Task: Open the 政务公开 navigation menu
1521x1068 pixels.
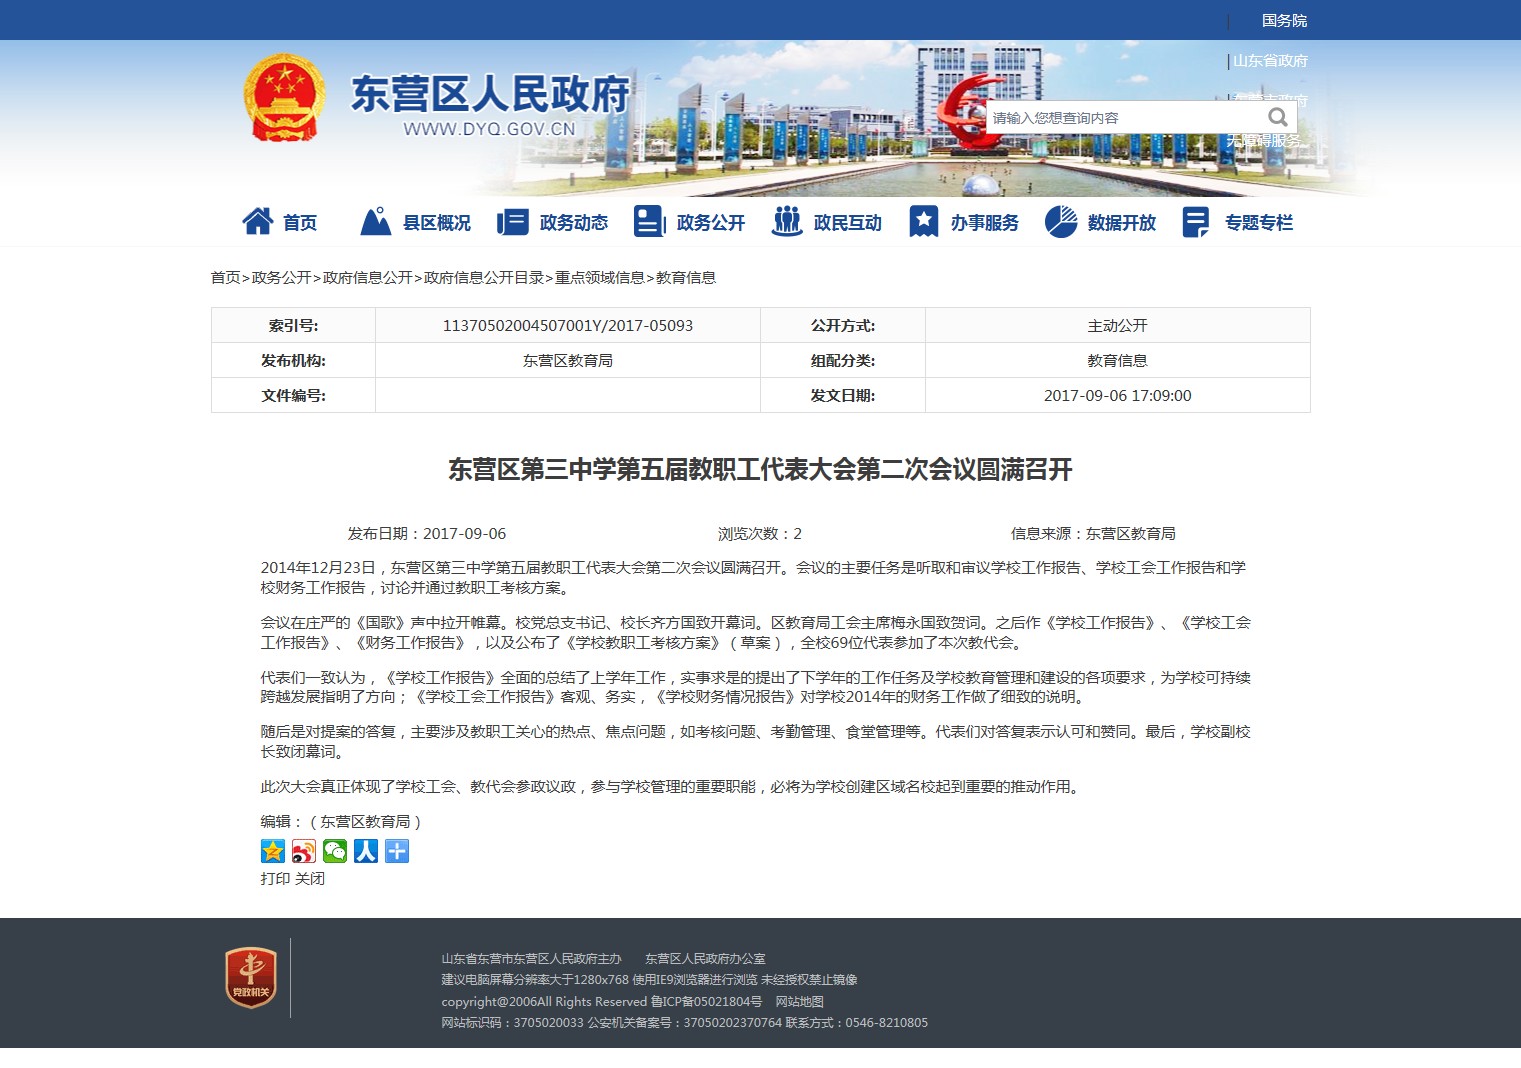Action: [690, 222]
